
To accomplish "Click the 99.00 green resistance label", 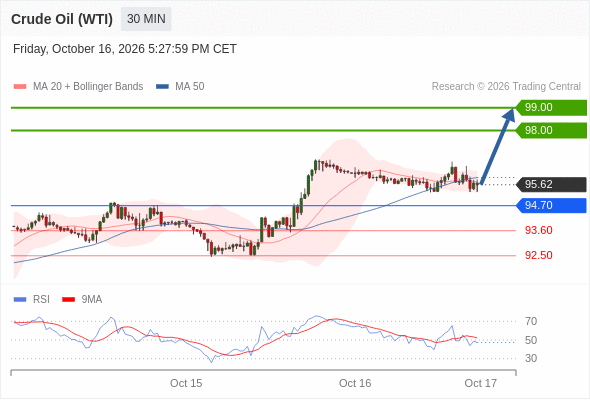I will 551,108.
